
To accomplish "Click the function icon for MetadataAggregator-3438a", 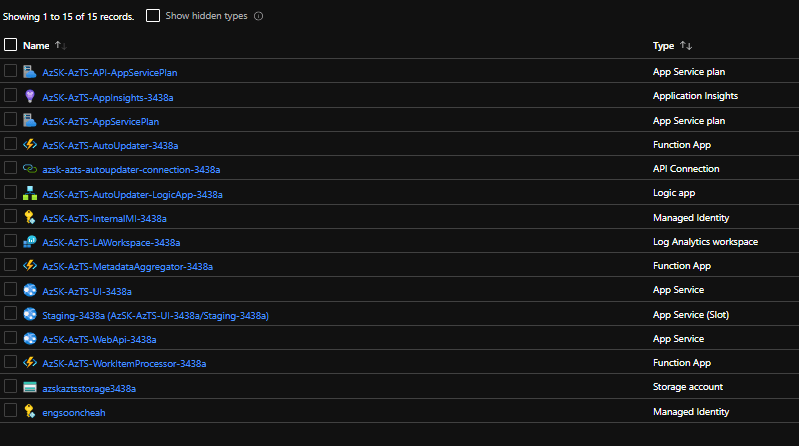I will click(x=30, y=265).
